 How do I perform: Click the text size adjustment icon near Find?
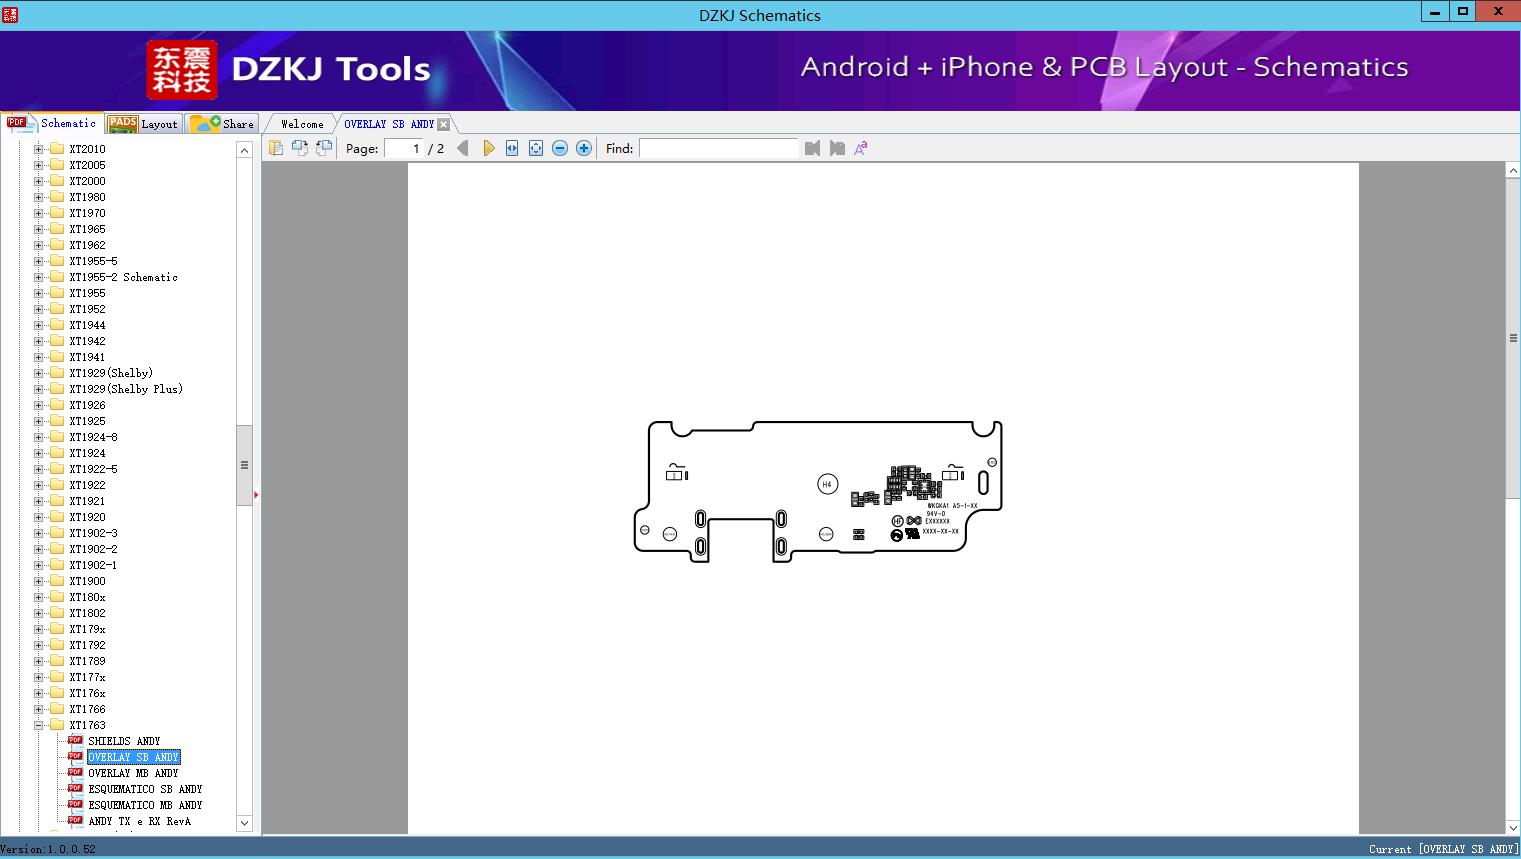tap(860, 148)
